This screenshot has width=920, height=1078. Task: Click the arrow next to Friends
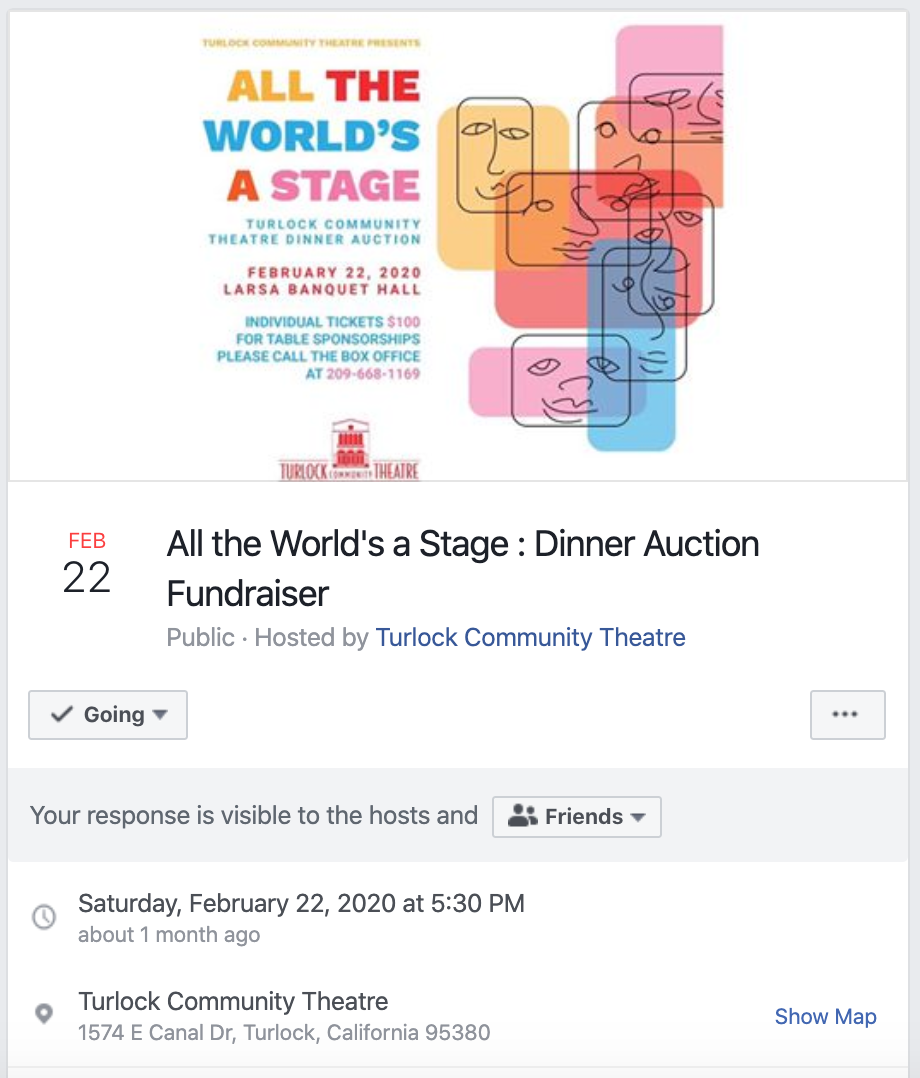coord(638,817)
